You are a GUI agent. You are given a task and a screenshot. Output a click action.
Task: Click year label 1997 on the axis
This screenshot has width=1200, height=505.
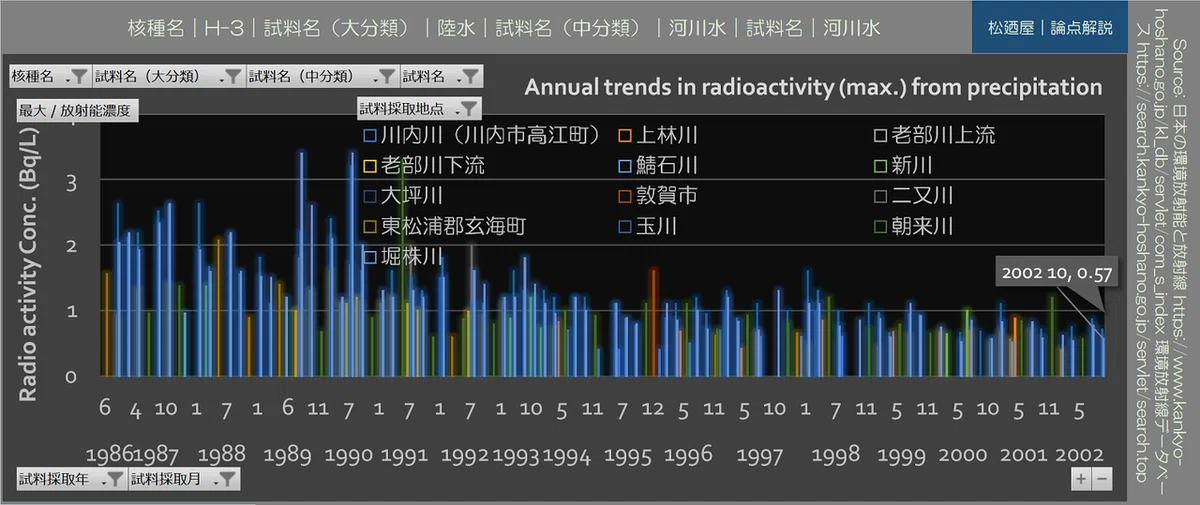click(760, 456)
